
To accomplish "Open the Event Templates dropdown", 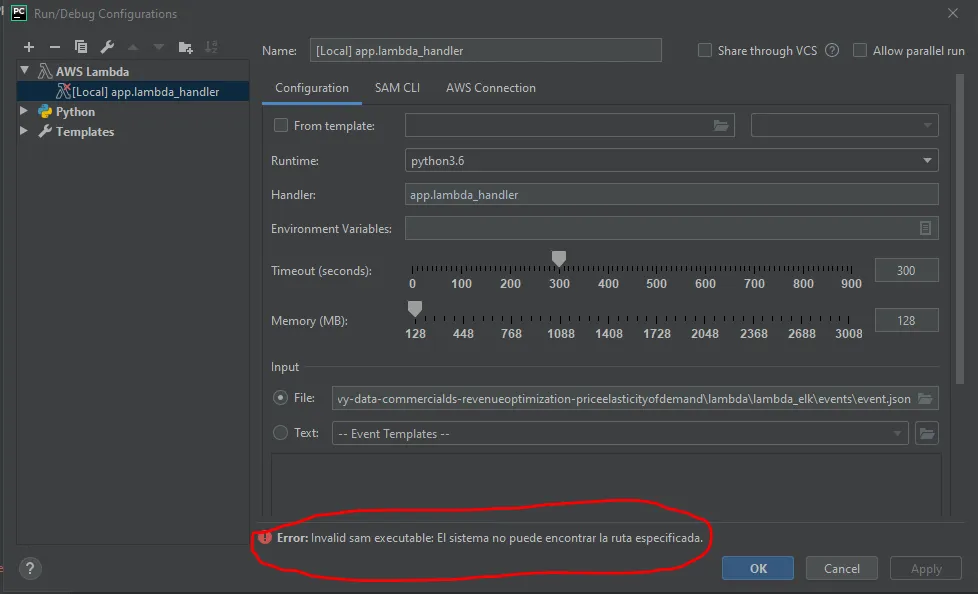I will coord(620,433).
